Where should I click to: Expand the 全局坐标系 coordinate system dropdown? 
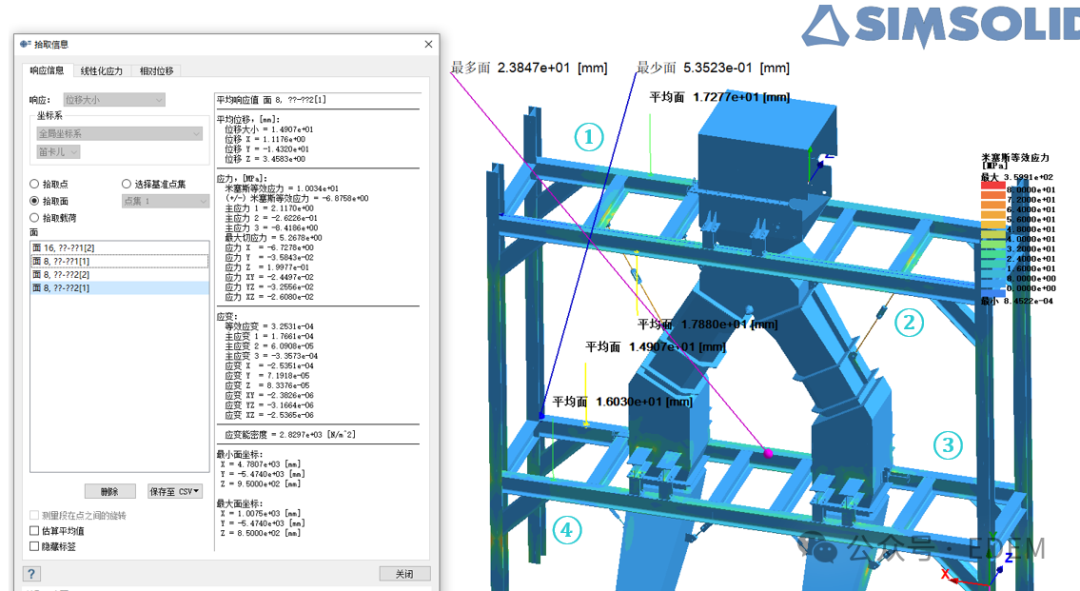[x=119, y=133]
